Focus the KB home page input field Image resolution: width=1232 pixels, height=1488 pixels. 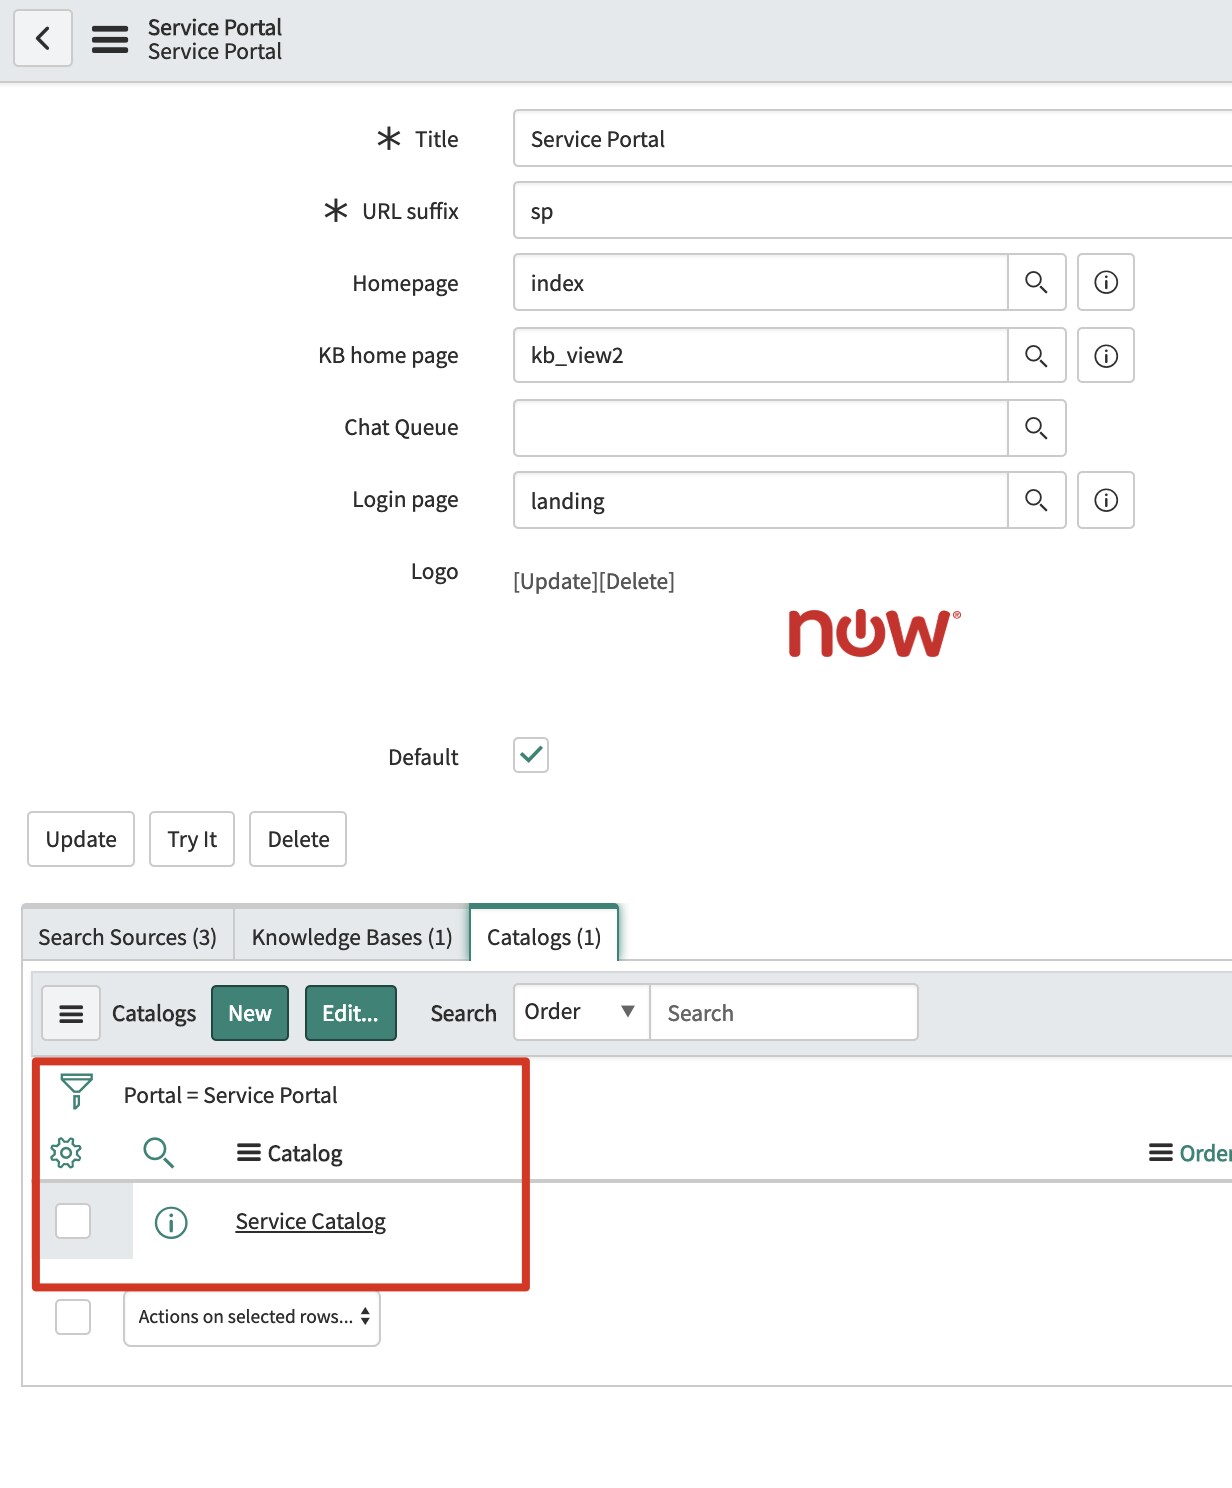tap(760, 355)
